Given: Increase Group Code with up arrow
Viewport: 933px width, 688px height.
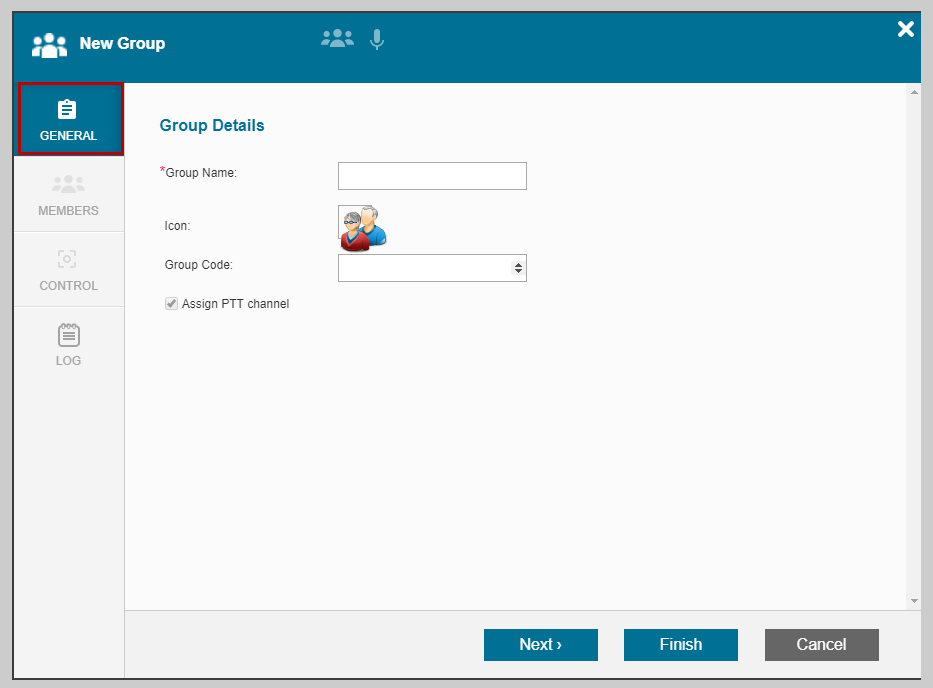Looking at the screenshot, I should click(x=518, y=264).
